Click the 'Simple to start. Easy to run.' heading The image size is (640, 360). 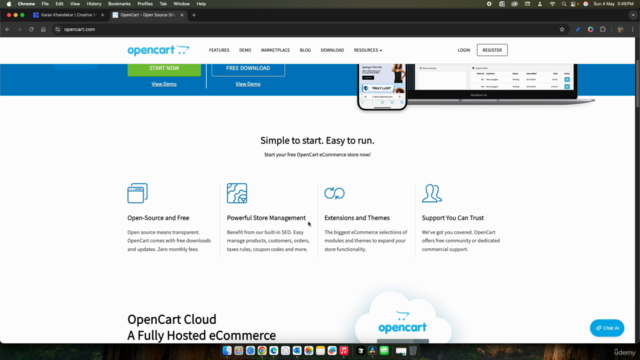[x=317, y=140]
